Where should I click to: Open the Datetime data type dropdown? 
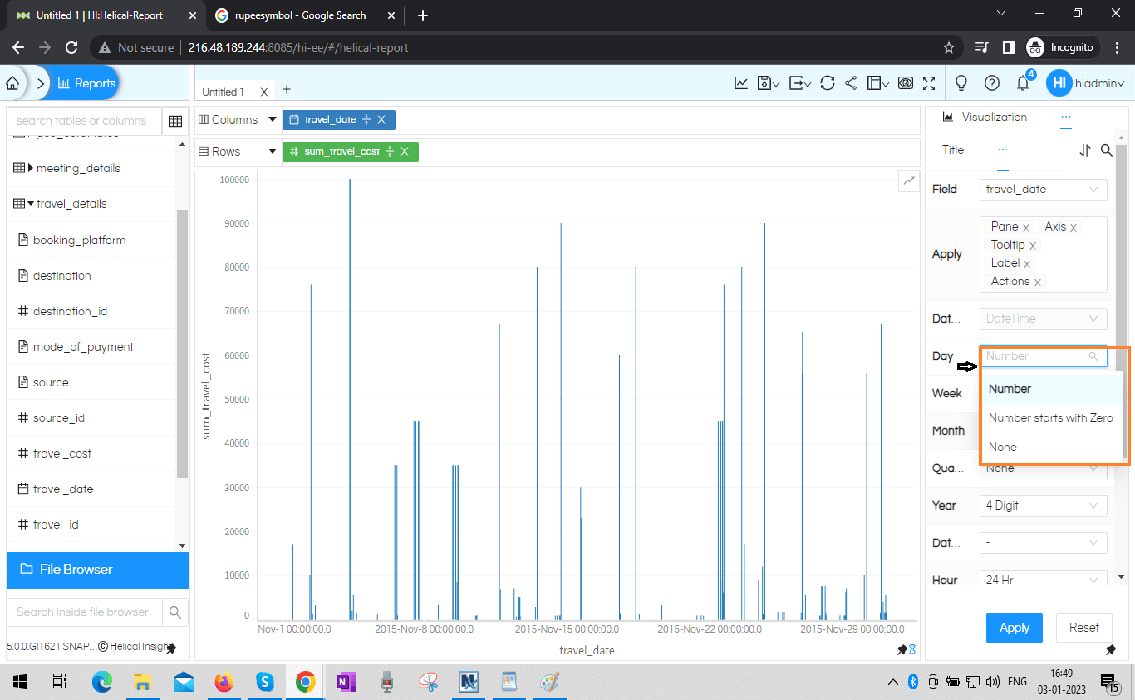pos(1043,319)
